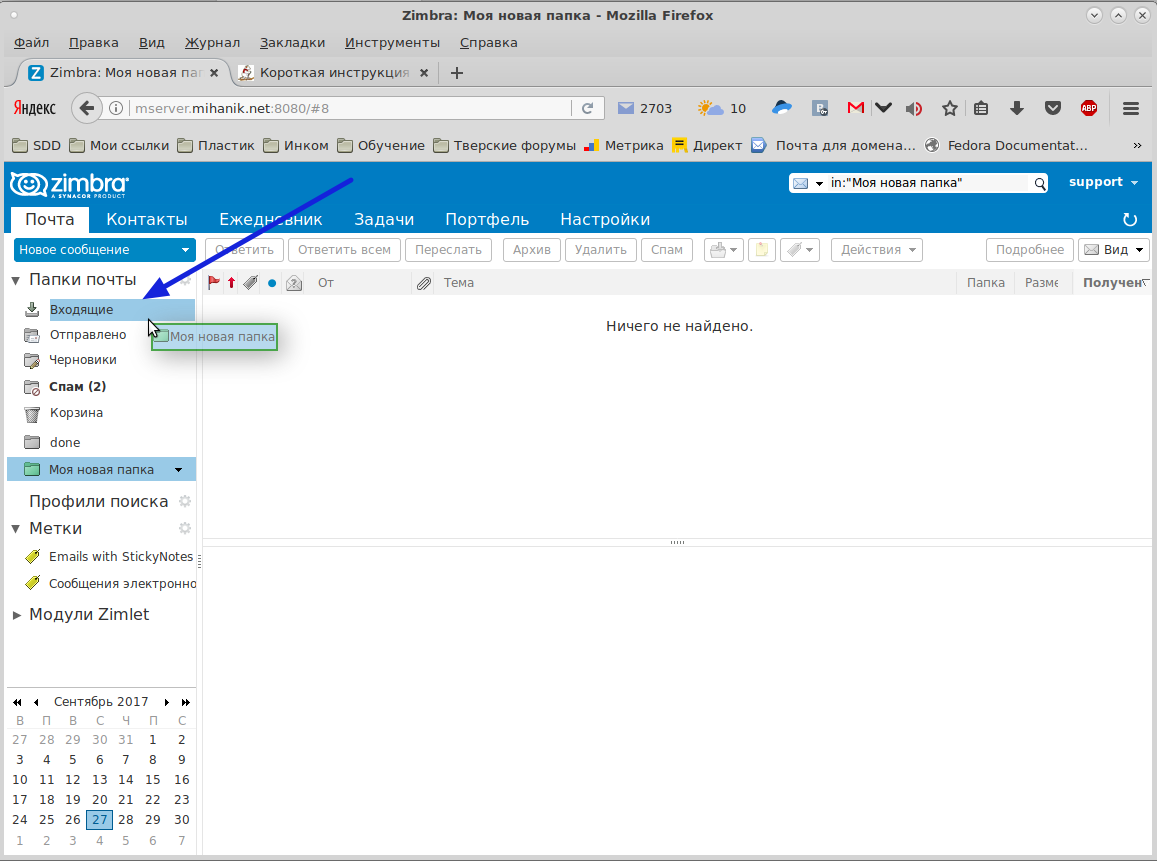The image size is (1157, 861).
Task: Click the Корзина trash icon
Action: click(x=32, y=413)
